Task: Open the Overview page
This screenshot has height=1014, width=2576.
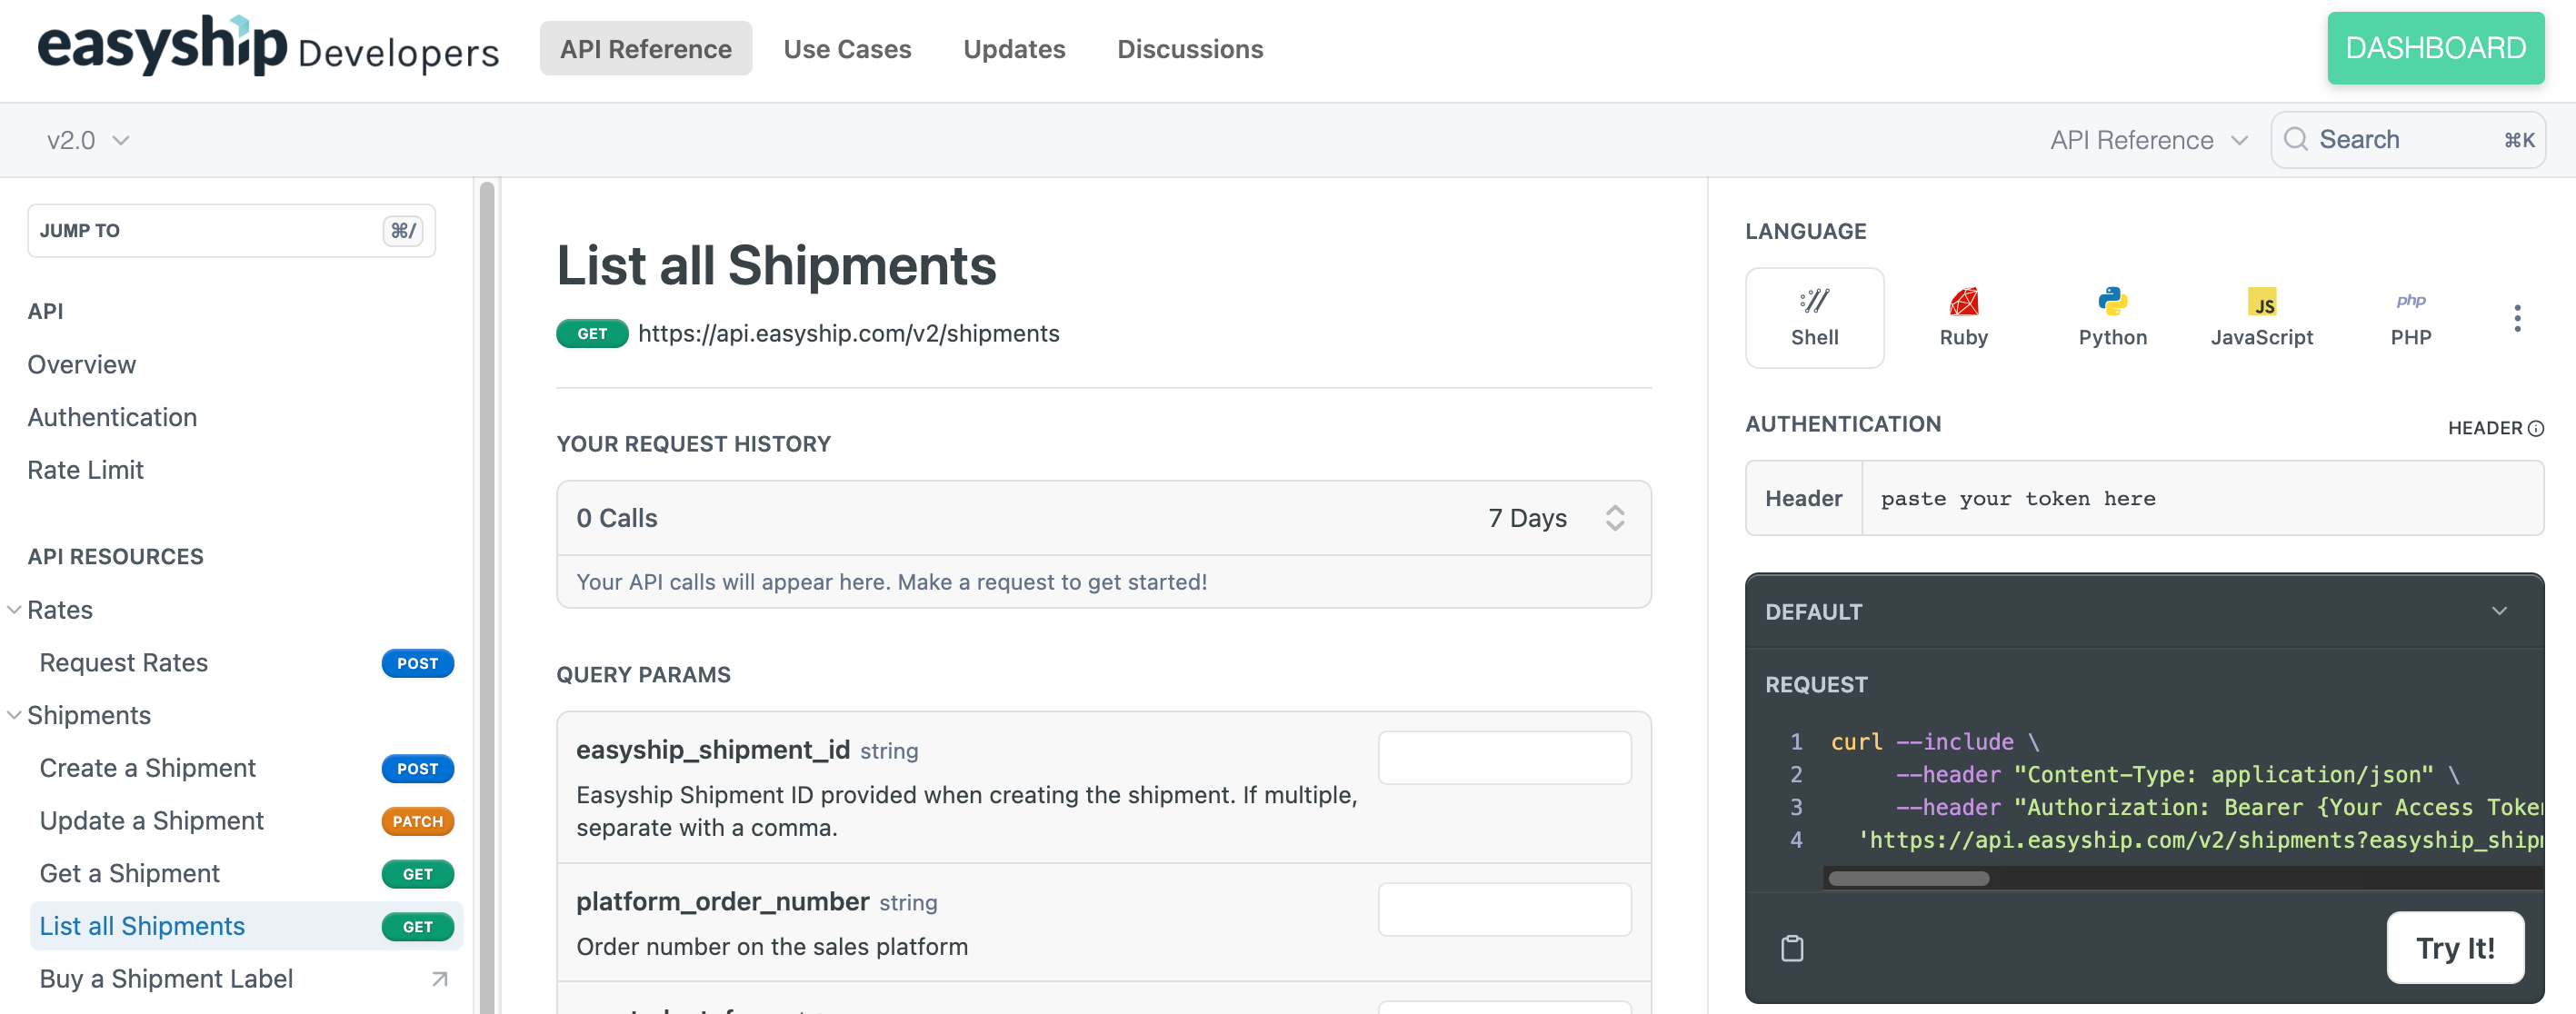Action: 81,364
